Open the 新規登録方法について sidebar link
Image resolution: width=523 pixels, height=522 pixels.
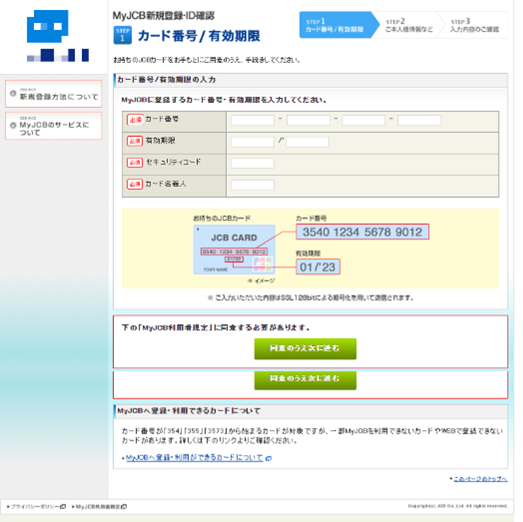[x=53, y=94]
